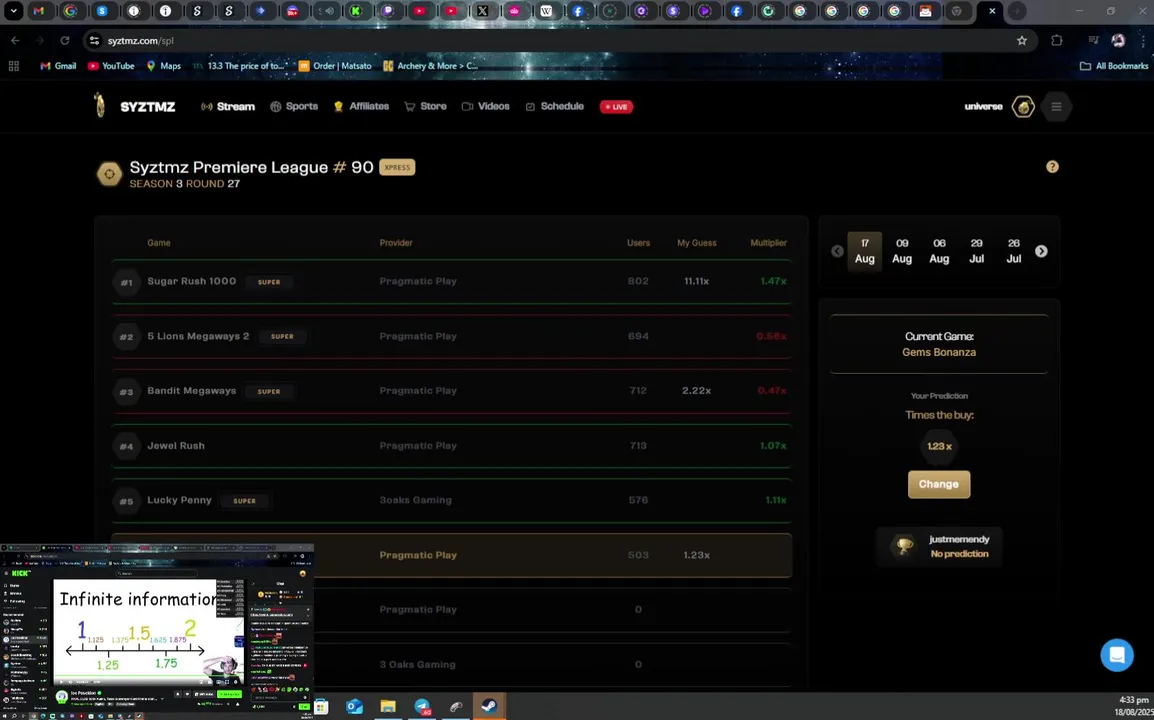Open the Chrome profile avatar
The image size is (1154, 720).
pyautogui.click(x=1118, y=40)
